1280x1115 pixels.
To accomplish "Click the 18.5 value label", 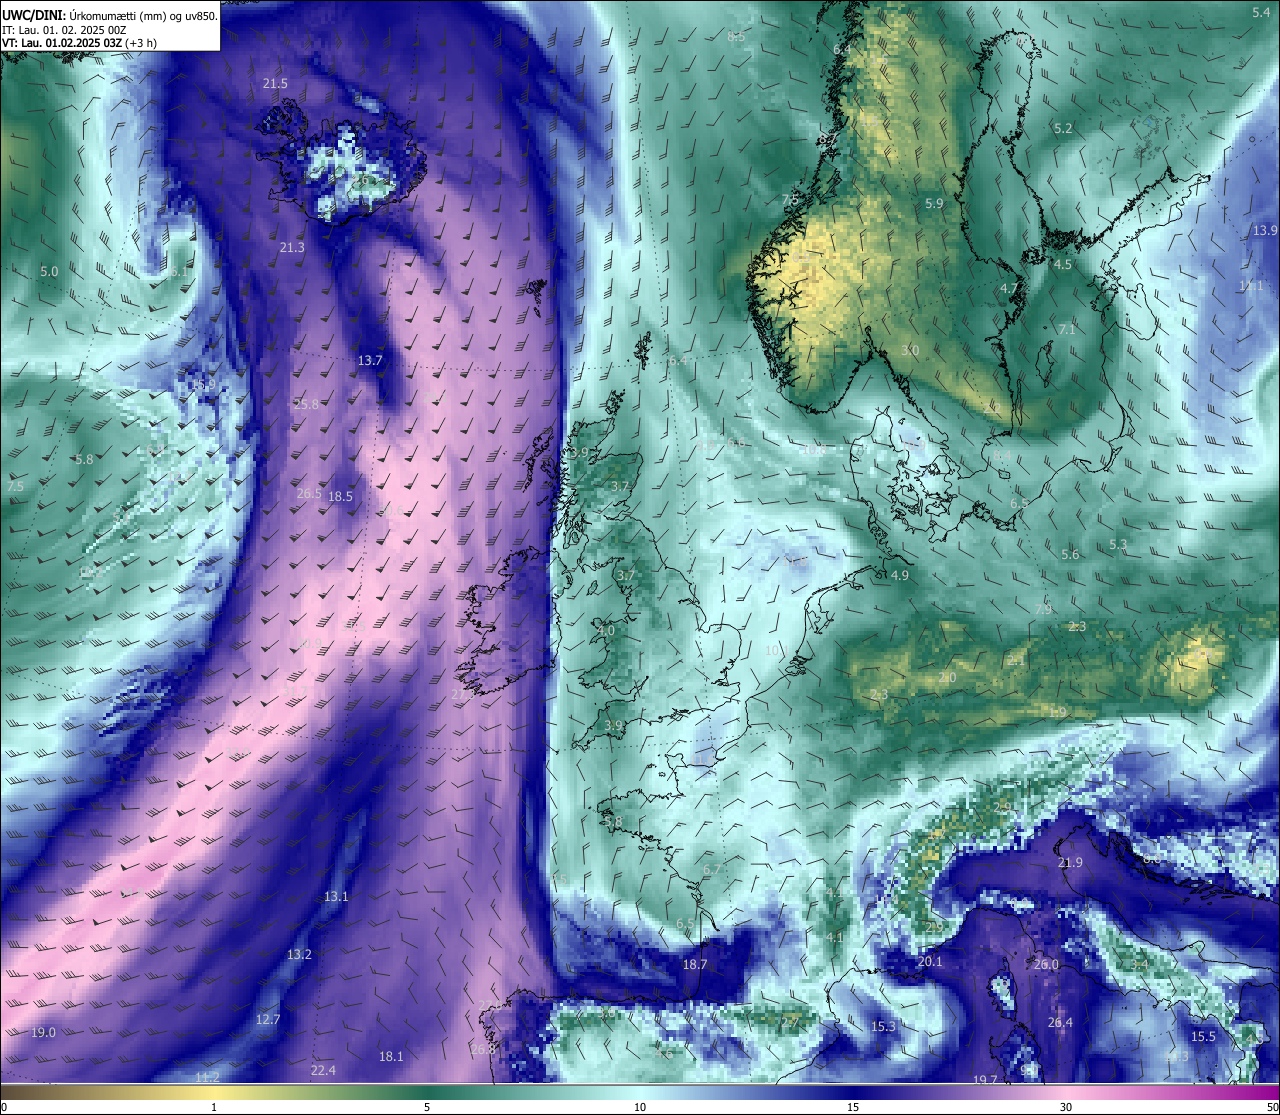I will click(x=340, y=496).
